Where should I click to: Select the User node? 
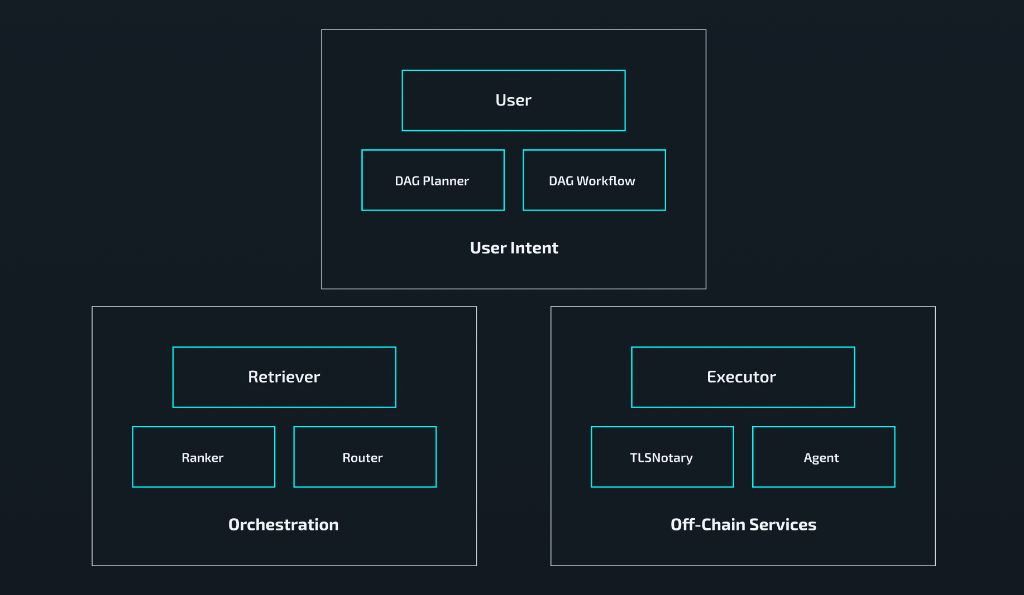pos(513,100)
